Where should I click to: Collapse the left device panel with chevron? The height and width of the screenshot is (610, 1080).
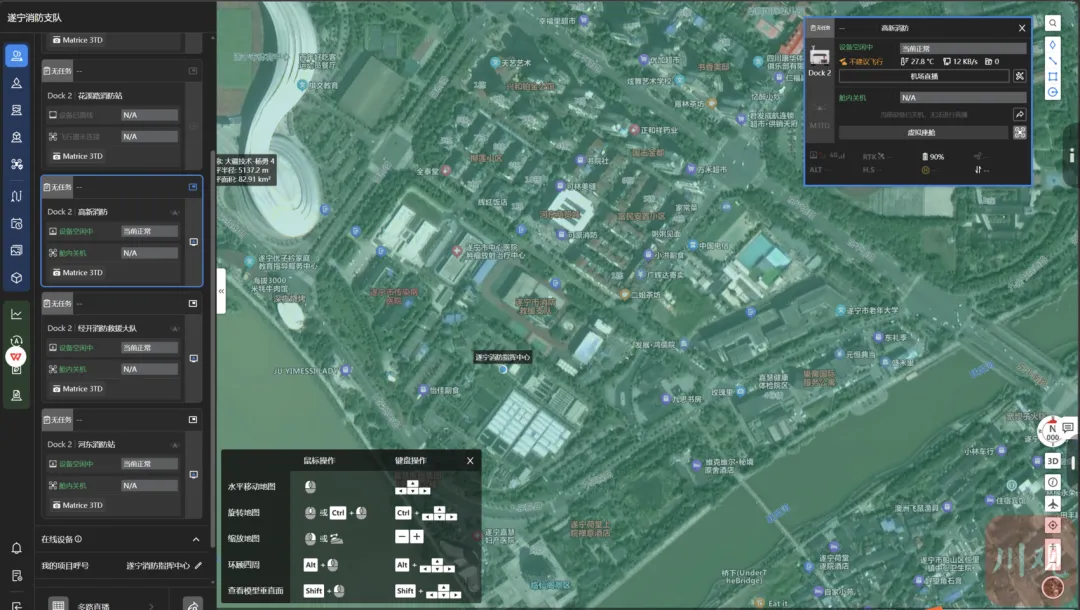coord(221,291)
